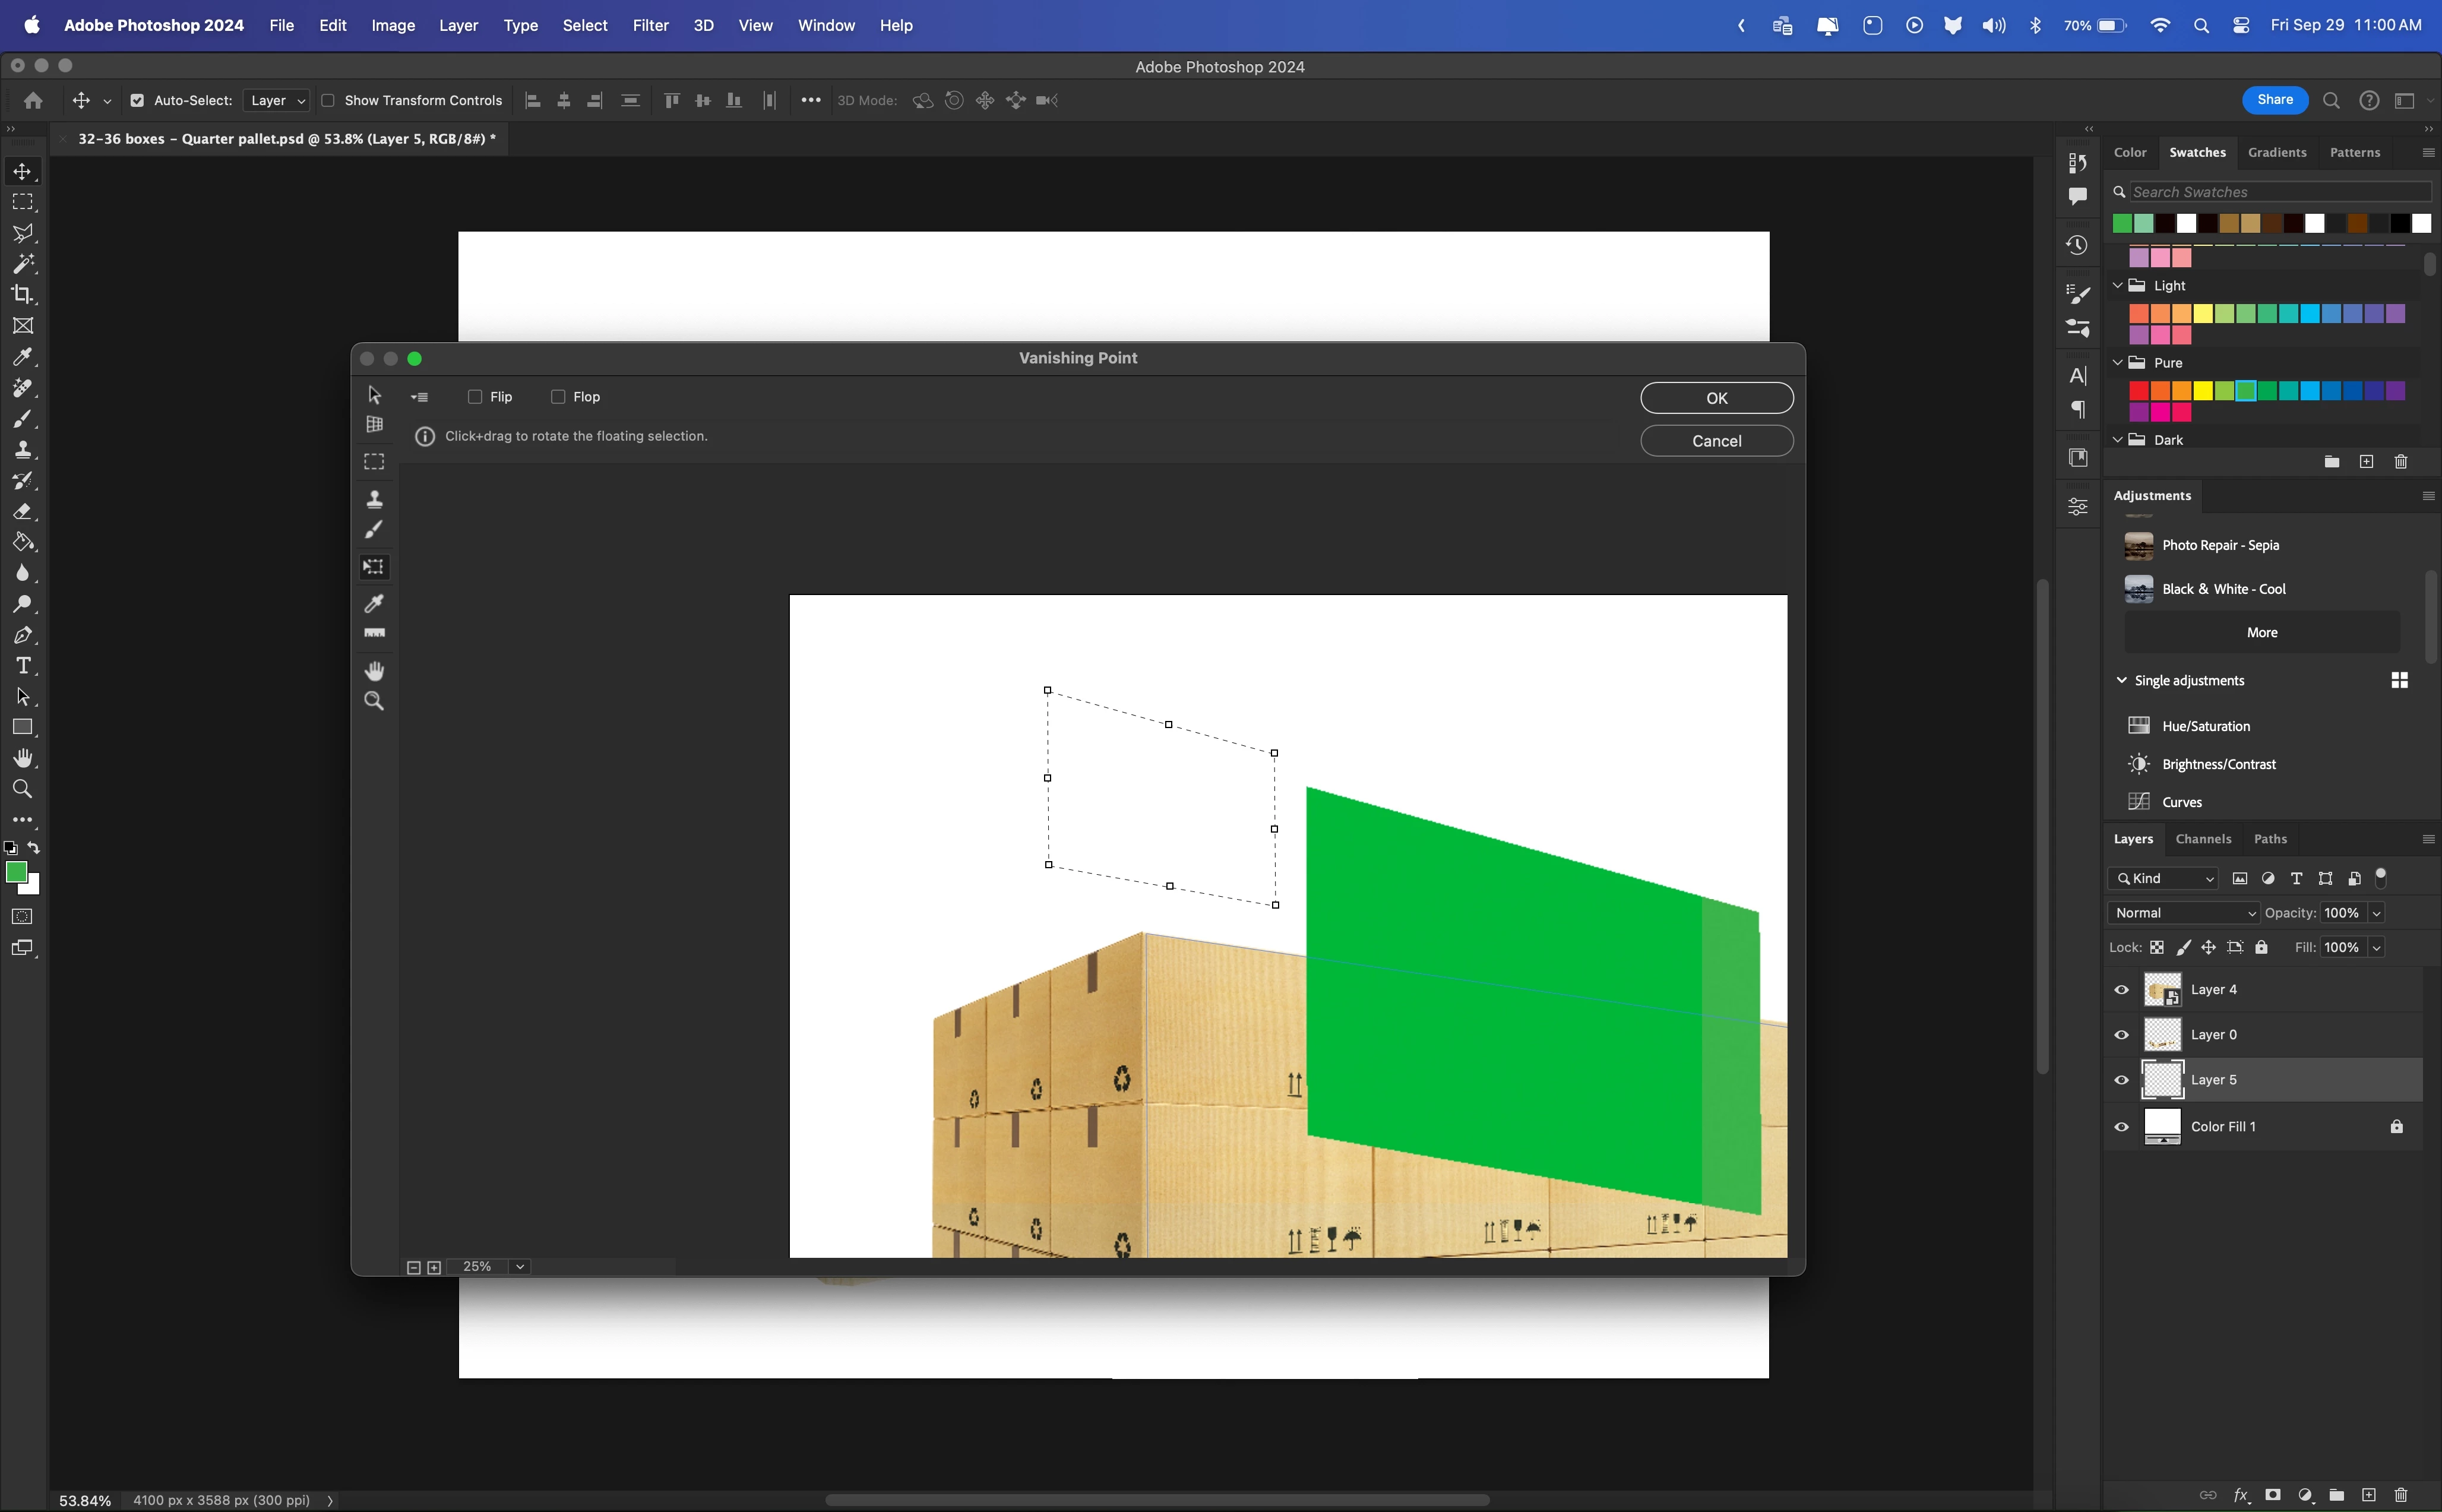Pick the Vanishing Point Eyedropper tool
Screen dimensions: 2442x1512
click(x=374, y=603)
